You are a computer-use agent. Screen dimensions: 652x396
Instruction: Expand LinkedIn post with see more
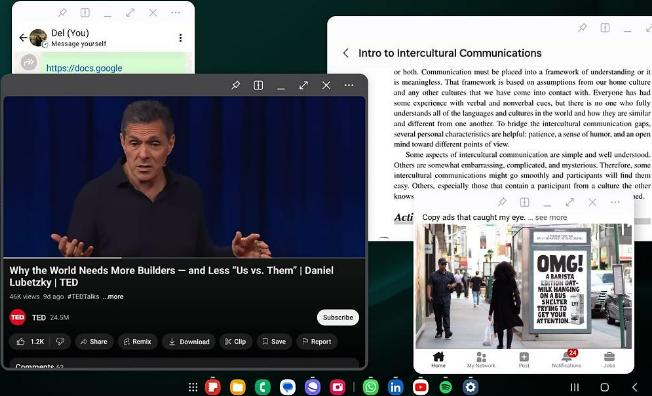point(551,218)
